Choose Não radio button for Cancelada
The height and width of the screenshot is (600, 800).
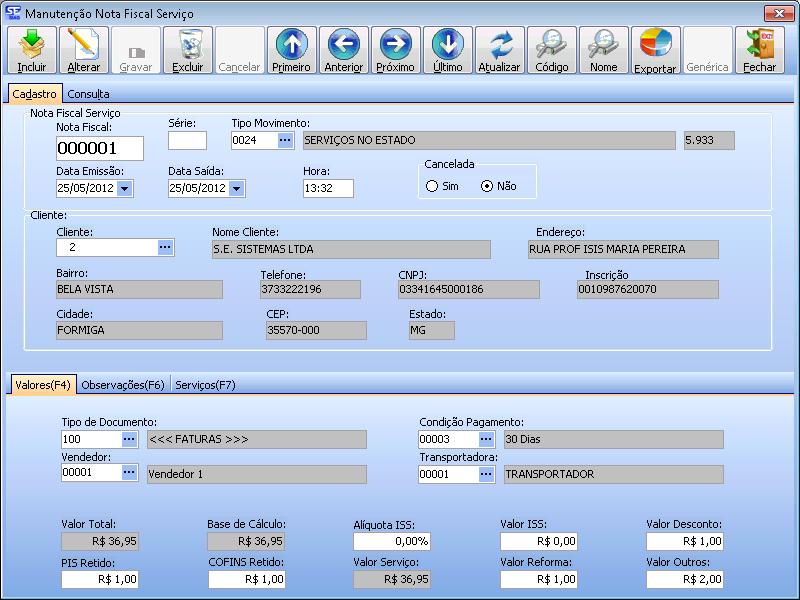(487, 186)
